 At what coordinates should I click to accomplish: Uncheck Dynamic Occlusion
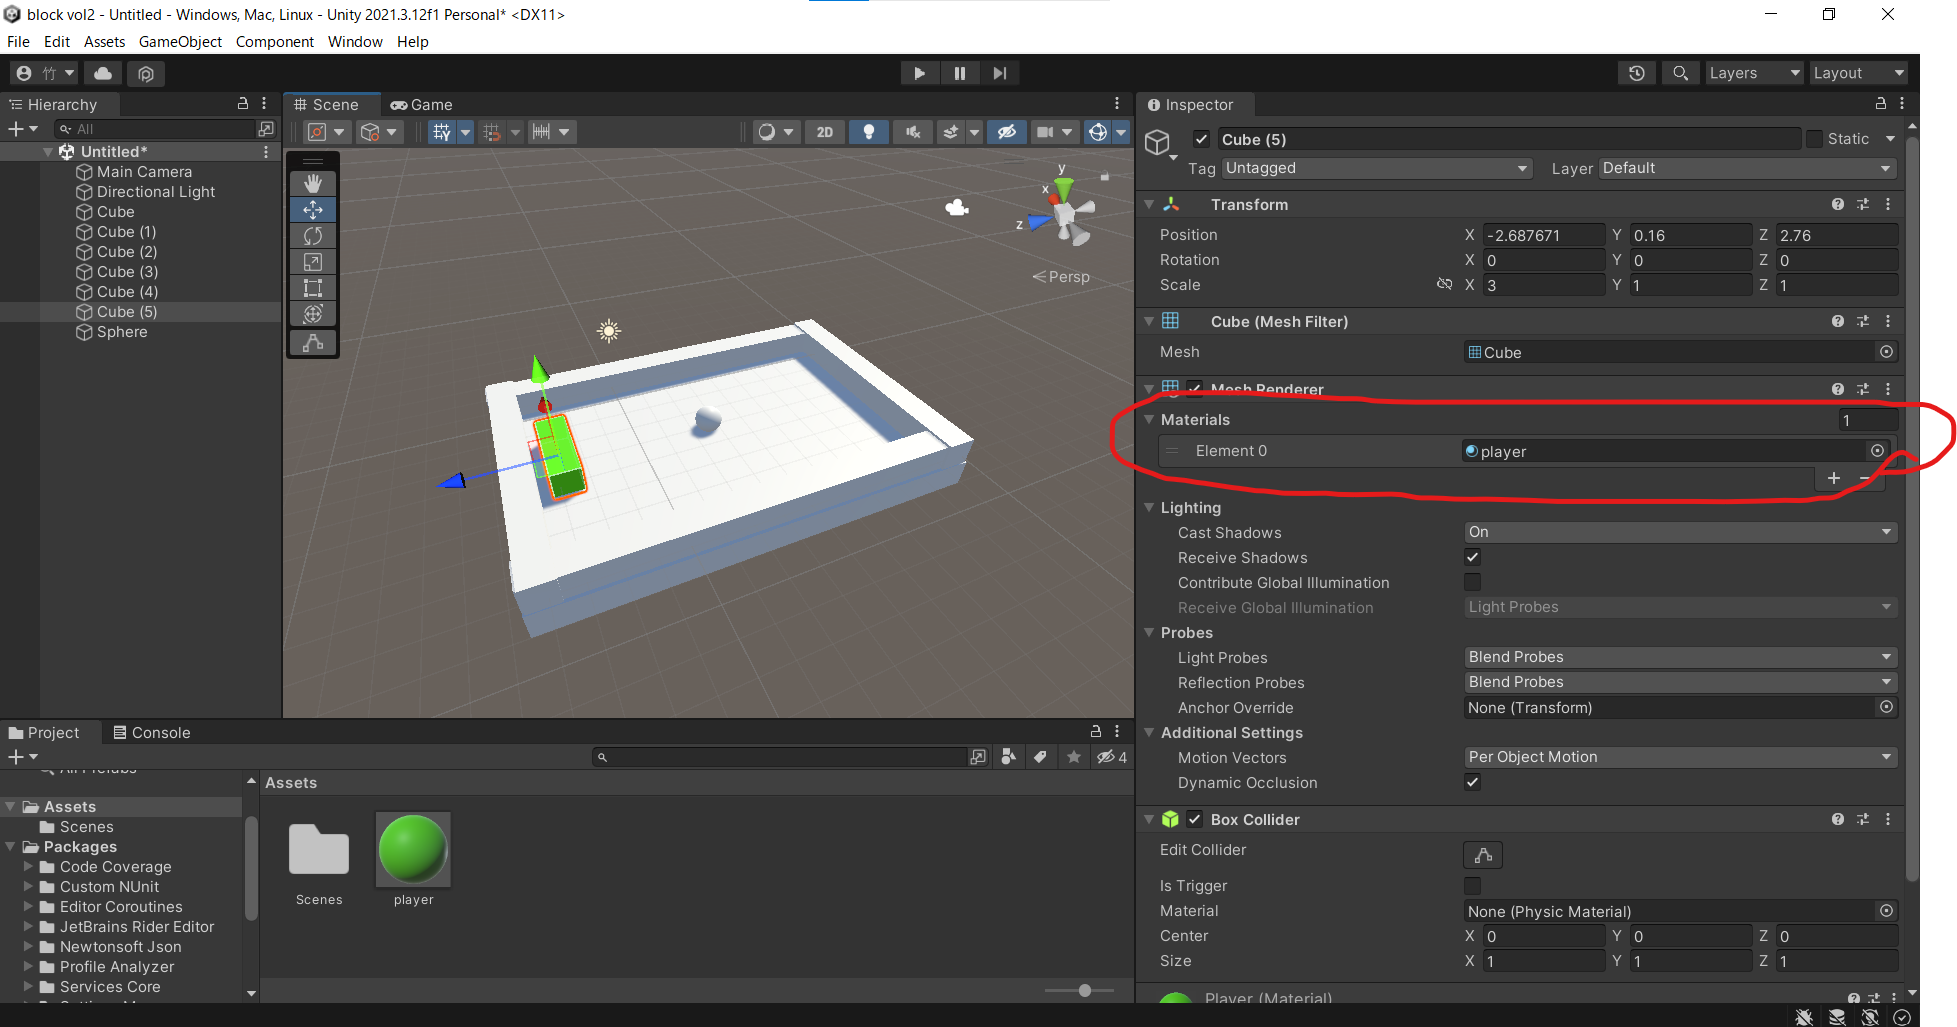tap(1473, 782)
